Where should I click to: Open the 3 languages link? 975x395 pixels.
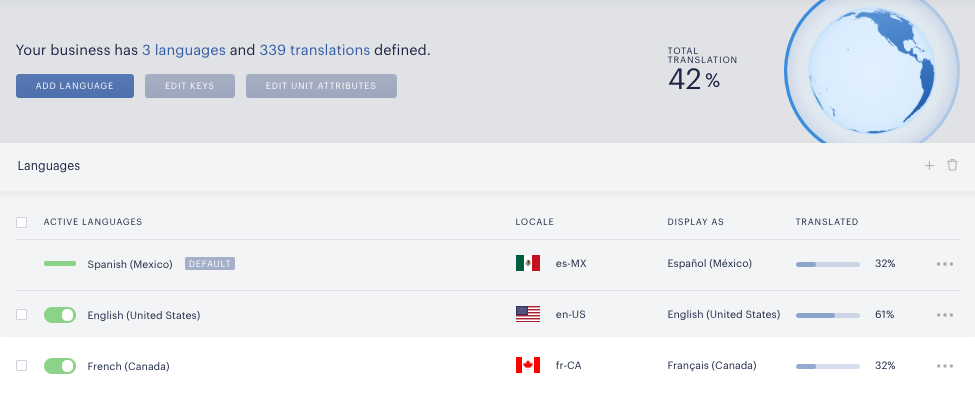click(x=183, y=50)
